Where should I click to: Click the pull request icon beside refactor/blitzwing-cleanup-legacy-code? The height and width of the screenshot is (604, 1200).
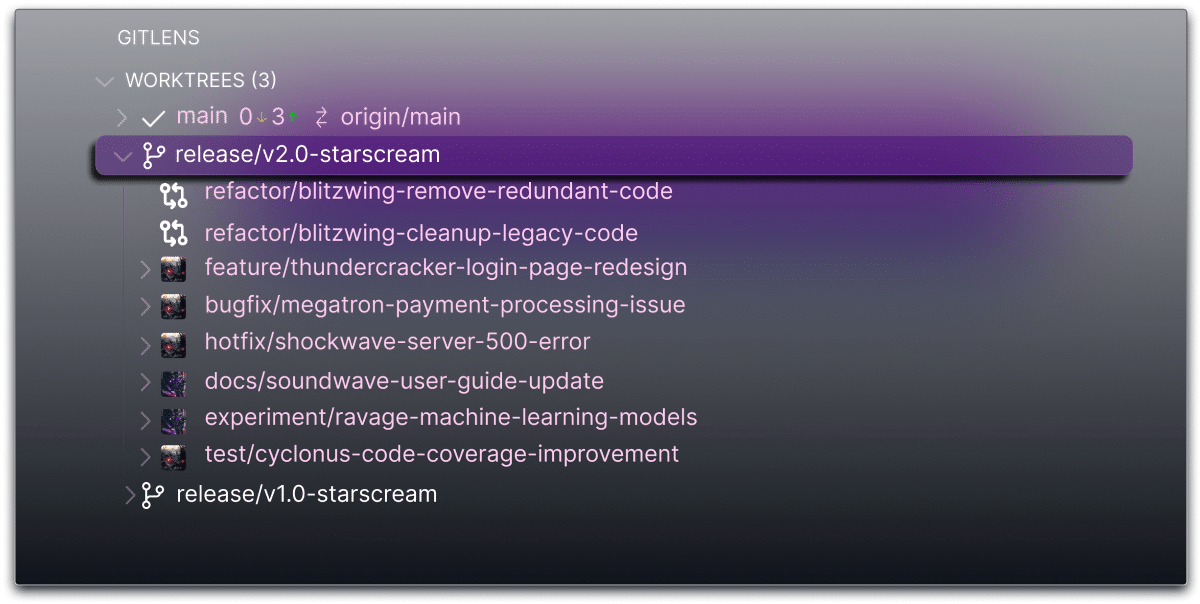click(x=174, y=233)
